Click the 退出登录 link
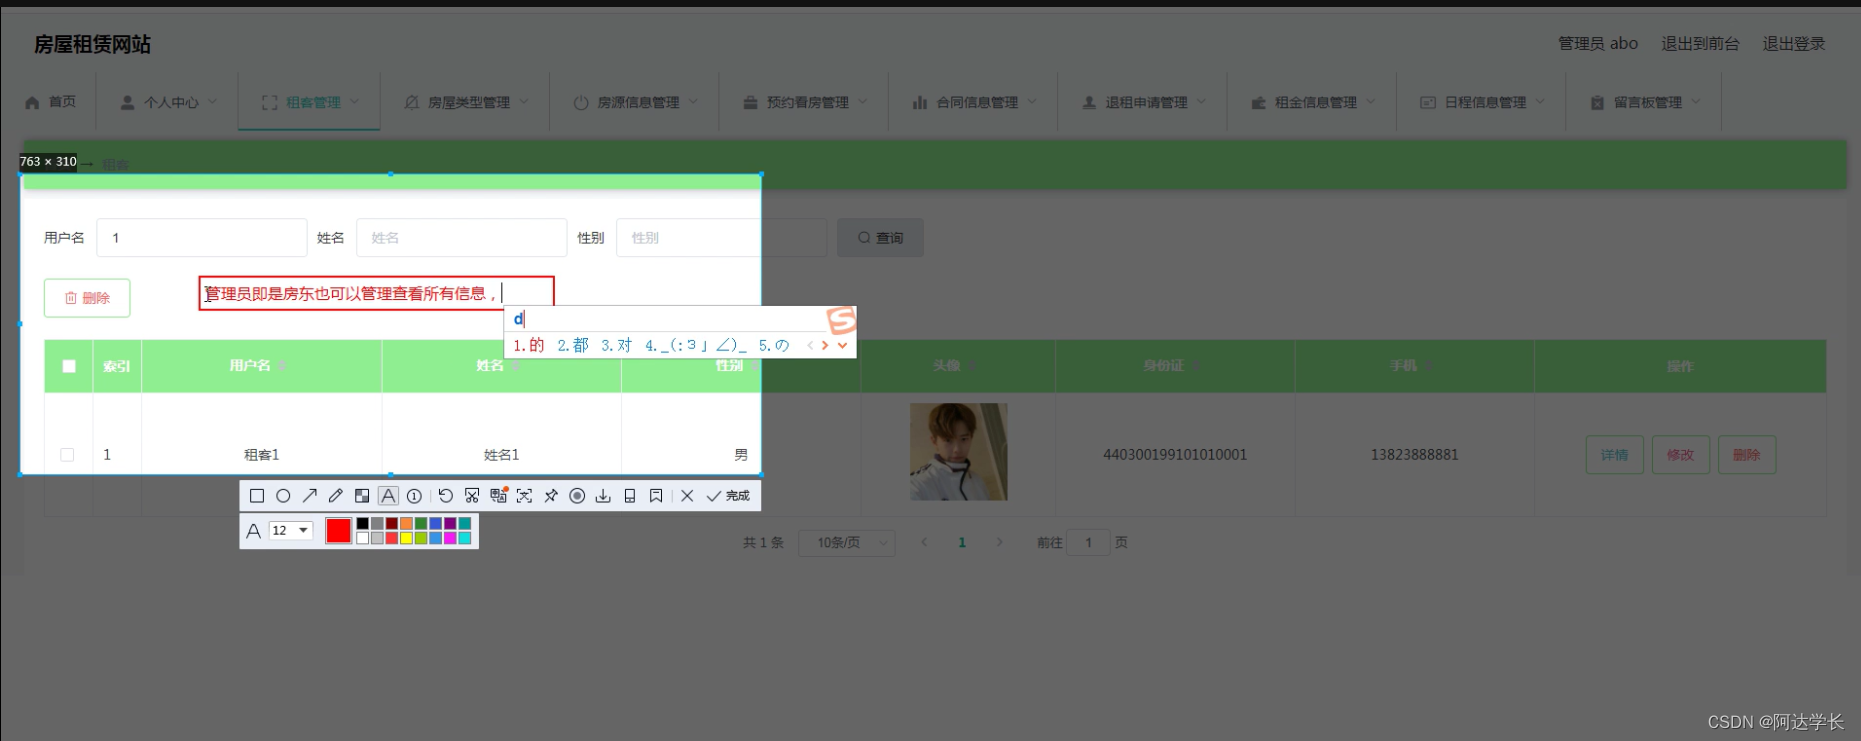1861x741 pixels. click(x=1794, y=44)
